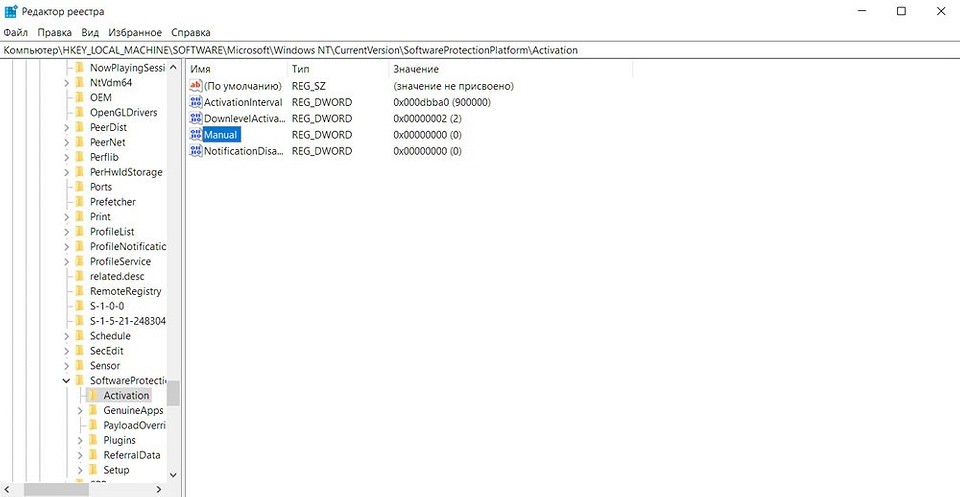
Task: Click the S-1-0-0 folder icon
Action: 79,306
